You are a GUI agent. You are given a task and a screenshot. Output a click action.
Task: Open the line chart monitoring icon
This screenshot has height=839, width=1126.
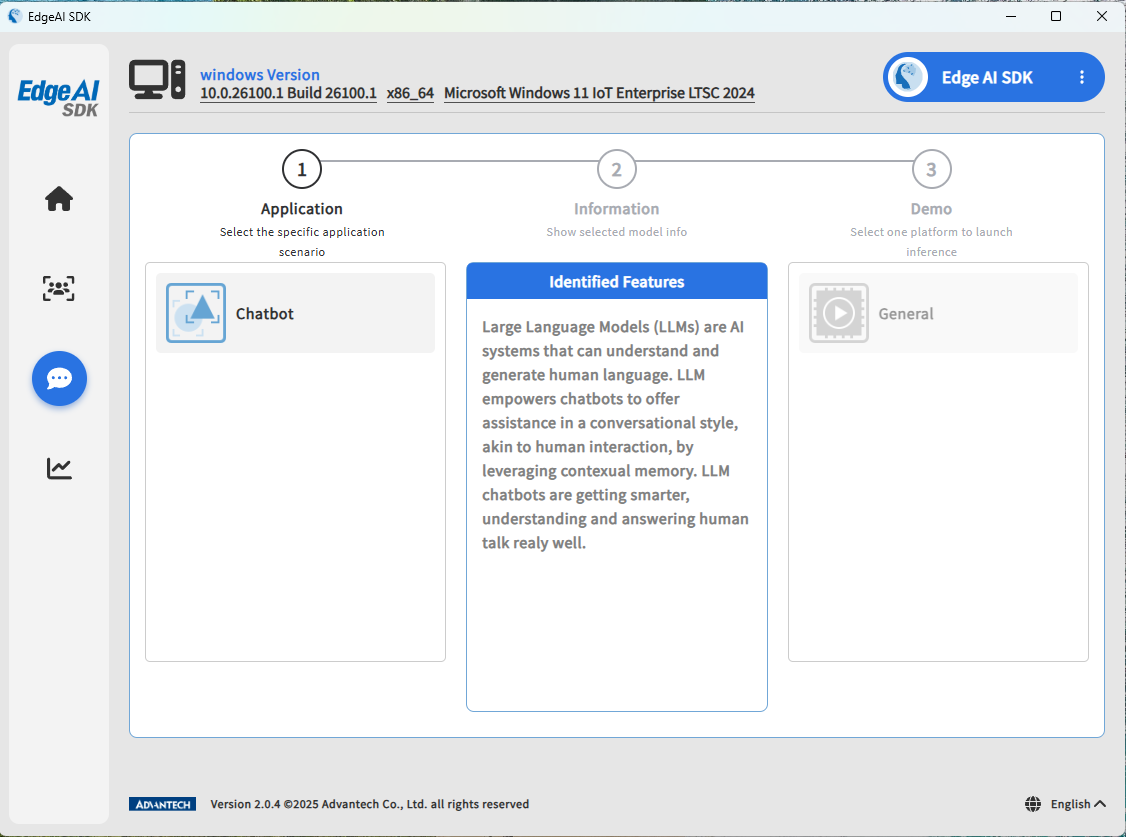coord(59,468)
